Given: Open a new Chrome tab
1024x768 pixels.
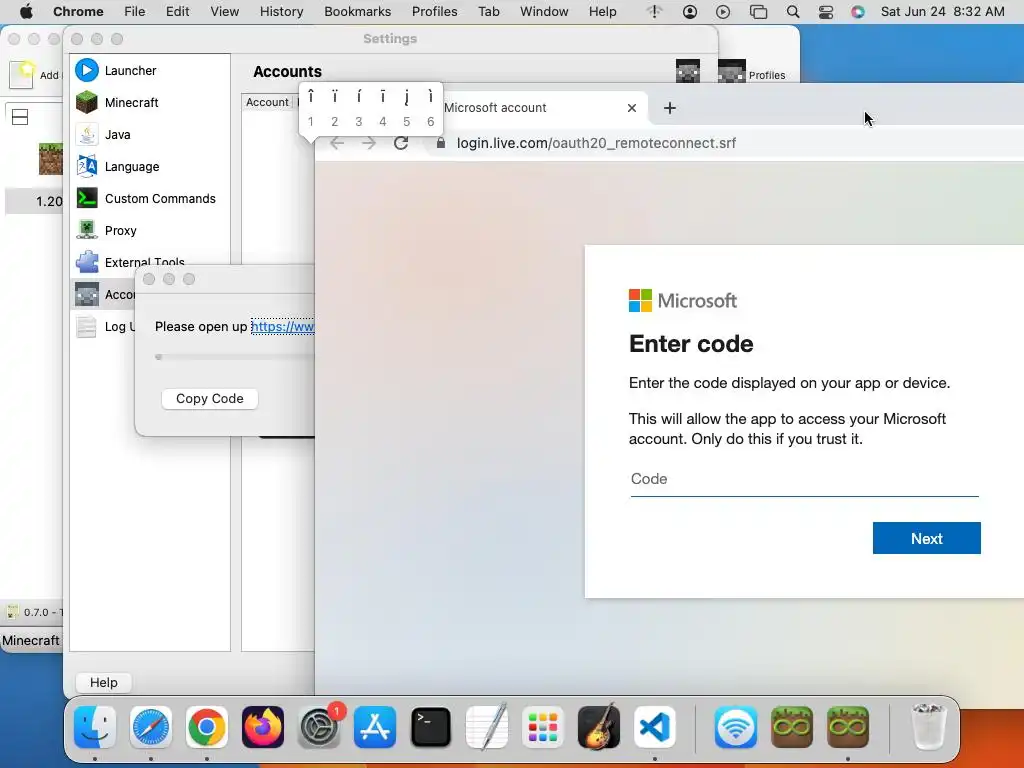Looking at the screenshot, I should point(669,108).
